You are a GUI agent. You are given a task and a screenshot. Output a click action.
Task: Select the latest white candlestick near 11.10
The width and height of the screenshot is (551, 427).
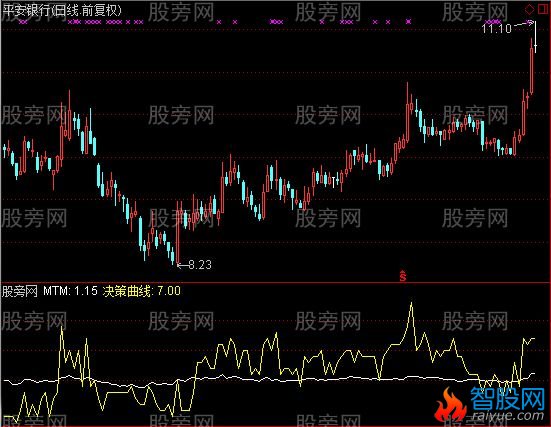536,38
